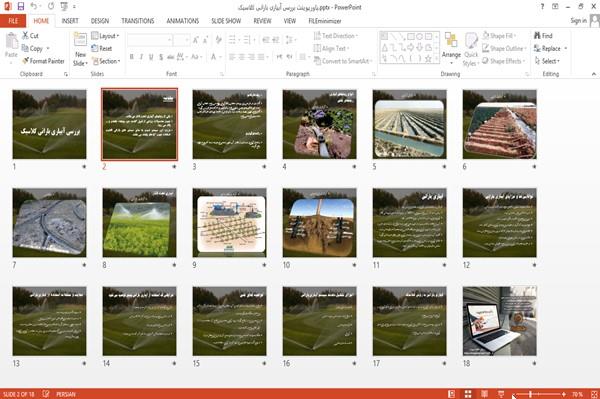Image resolution: width=600 pixels, height=399 pixels.
Task: Open the Quick Styles gallery
Action: tap(471, 50)
